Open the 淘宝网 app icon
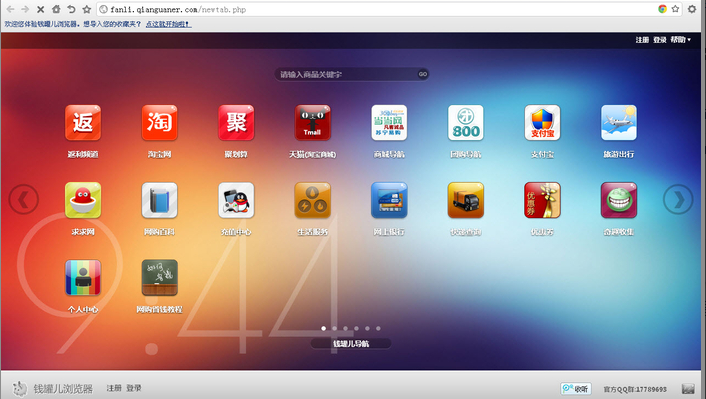 (x=159, y=123)
